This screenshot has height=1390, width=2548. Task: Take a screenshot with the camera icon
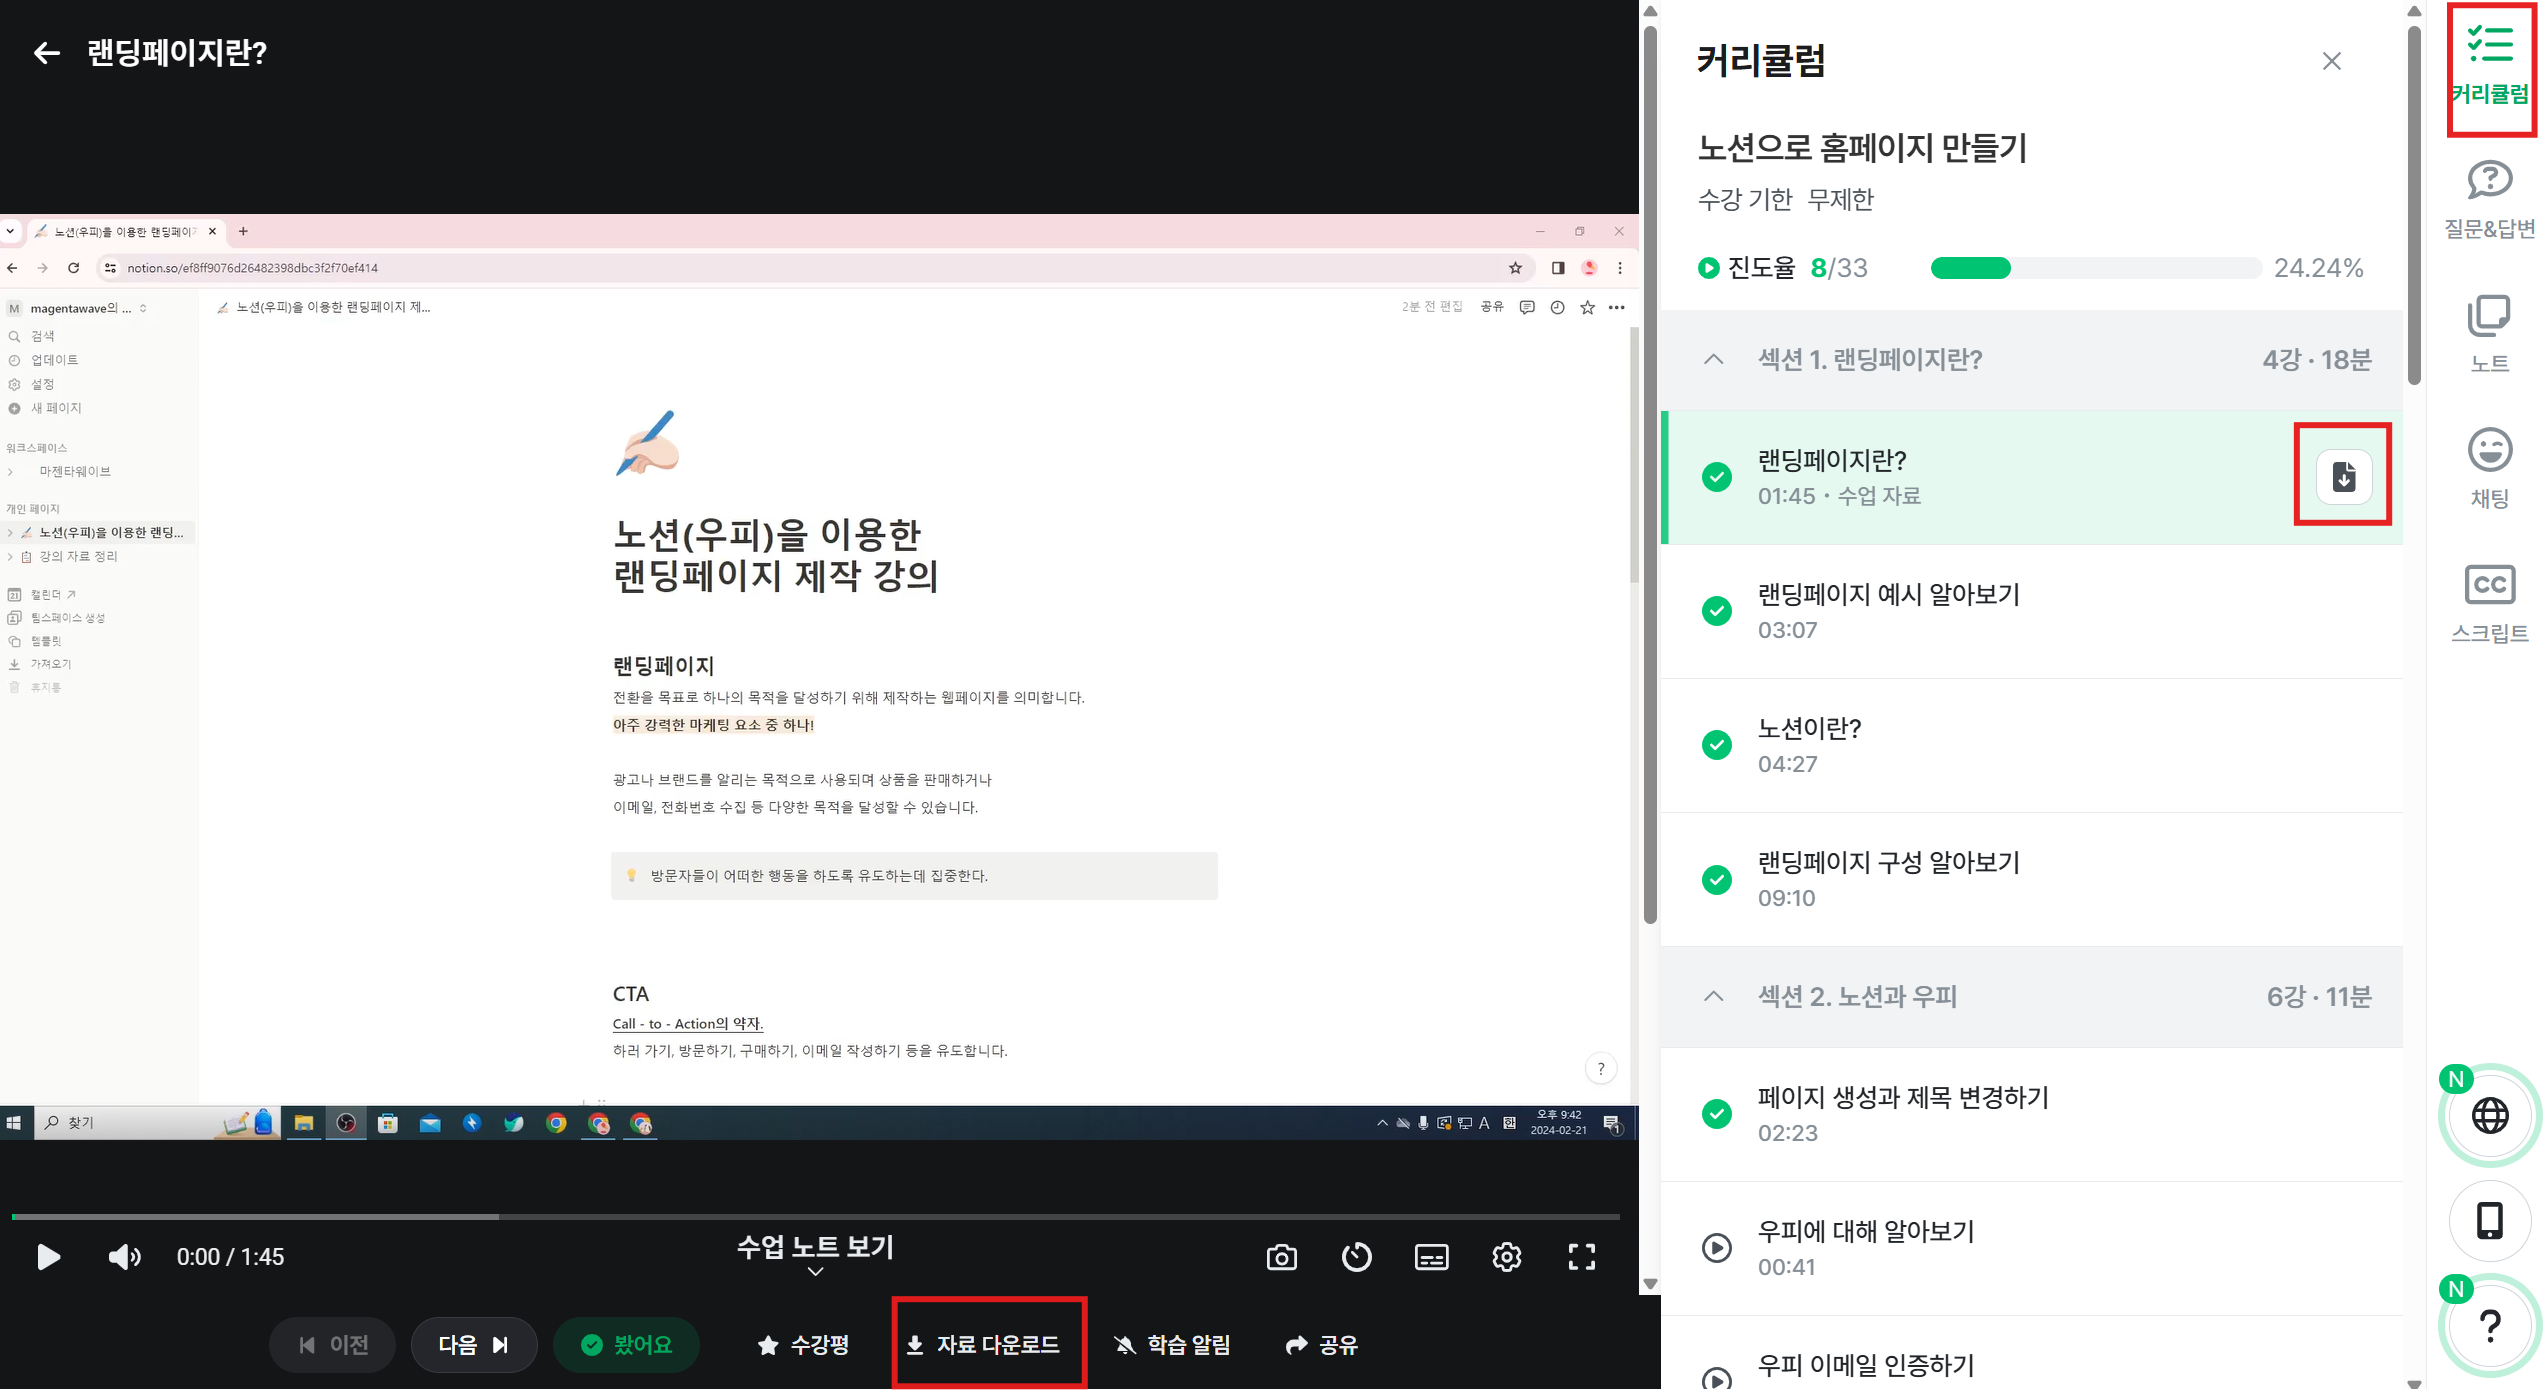point(1281,1257)
